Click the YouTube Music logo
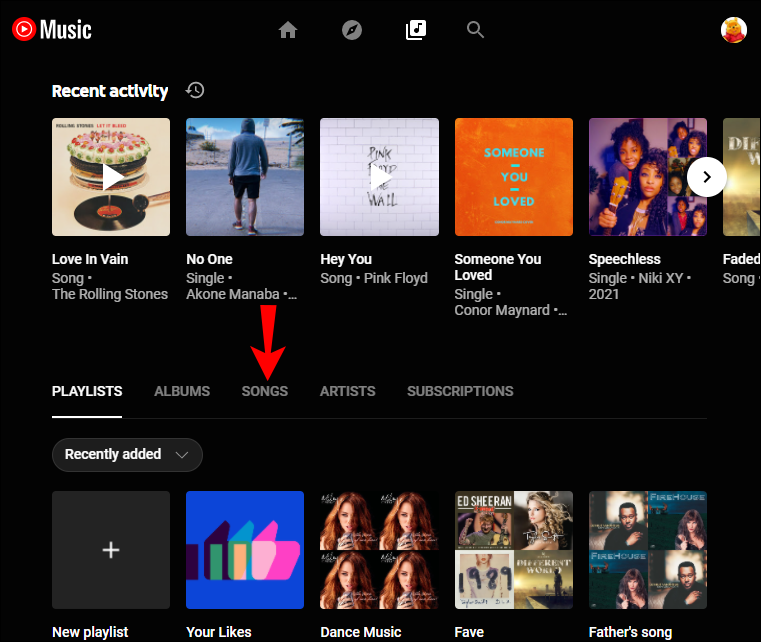 pyautogui.click(x=52, y=30)
